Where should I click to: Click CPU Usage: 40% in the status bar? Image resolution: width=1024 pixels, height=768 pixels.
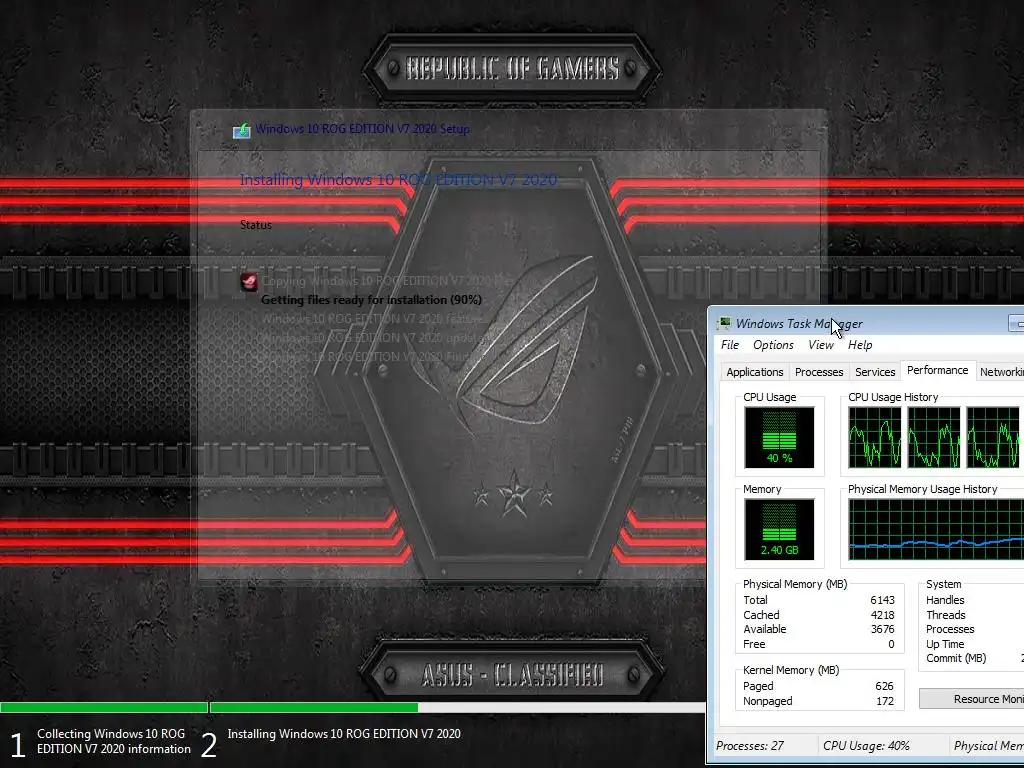pos(866,746)
